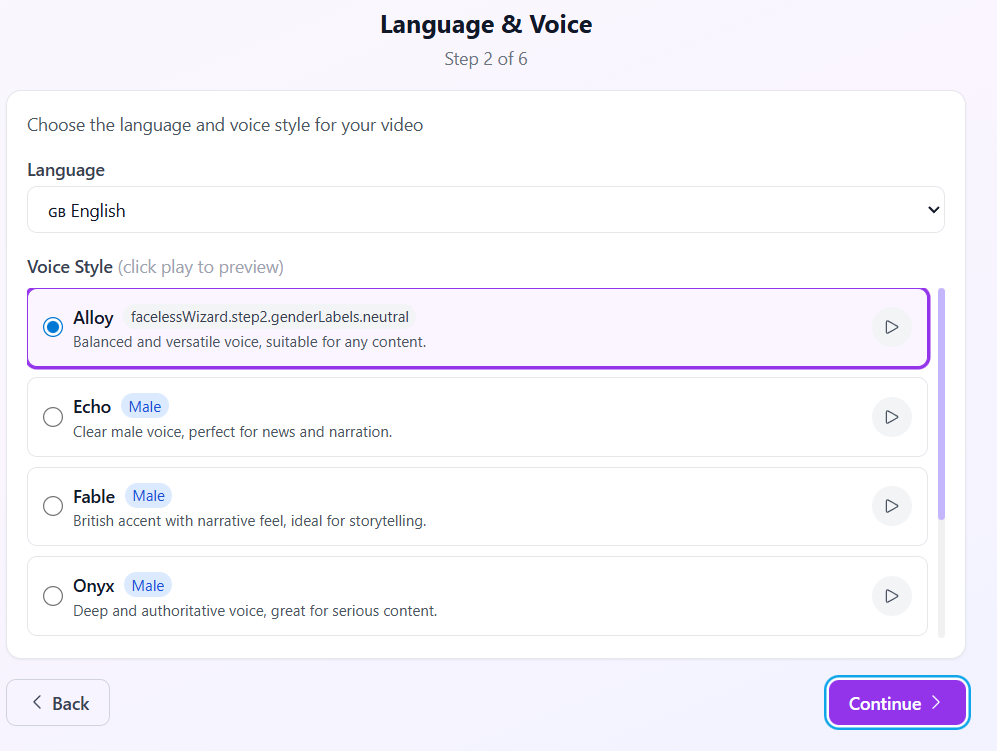The height and width of the screenshot is (751, 997).
Task: Click the GB flag code in language field
Action: 56,211
